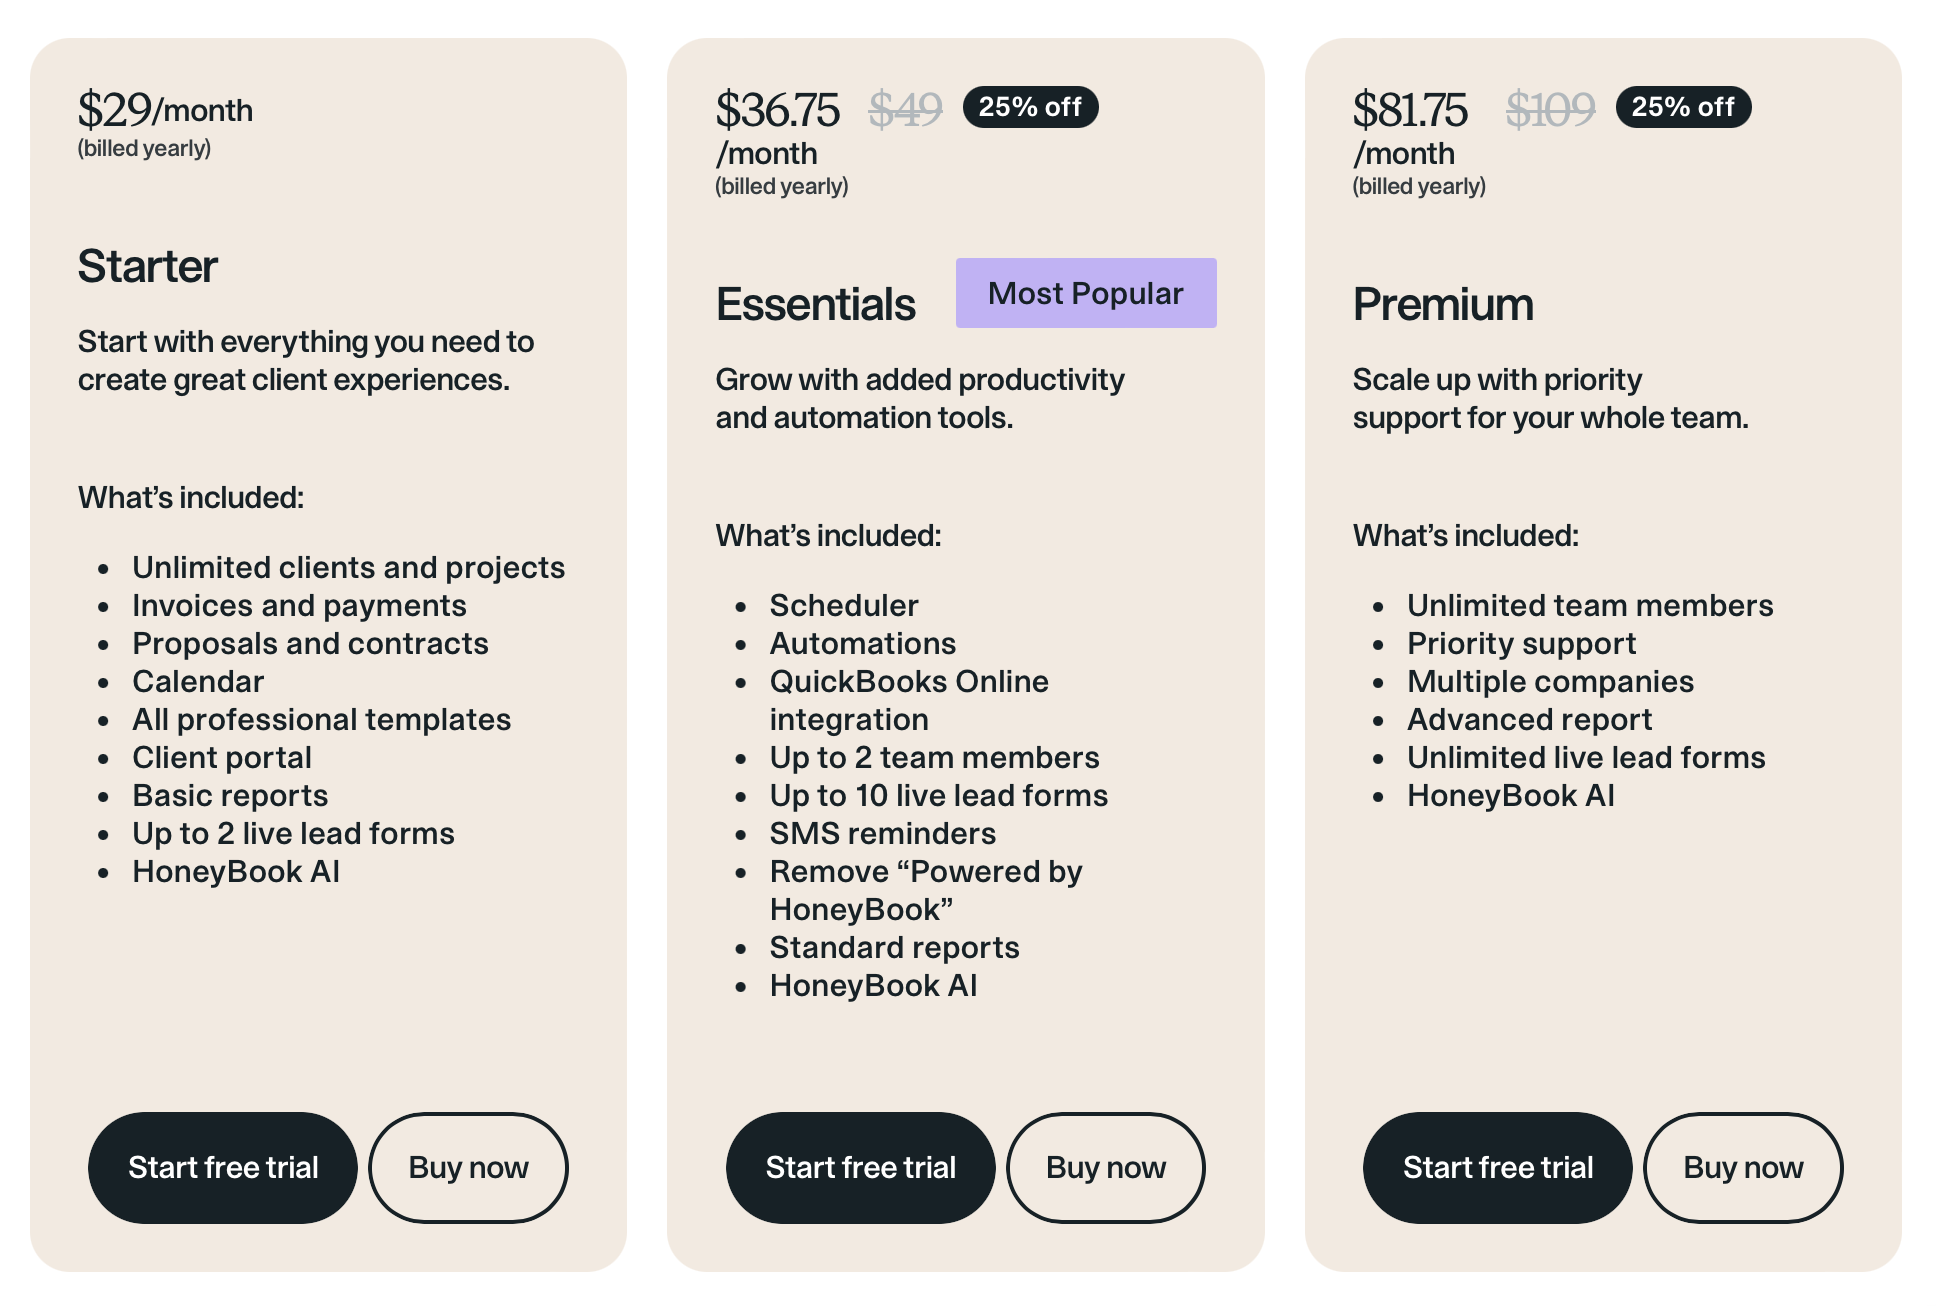The image size is (1936, 1306).
Task: Click the Most Popular badge
Action: (x=1085, y=292)
